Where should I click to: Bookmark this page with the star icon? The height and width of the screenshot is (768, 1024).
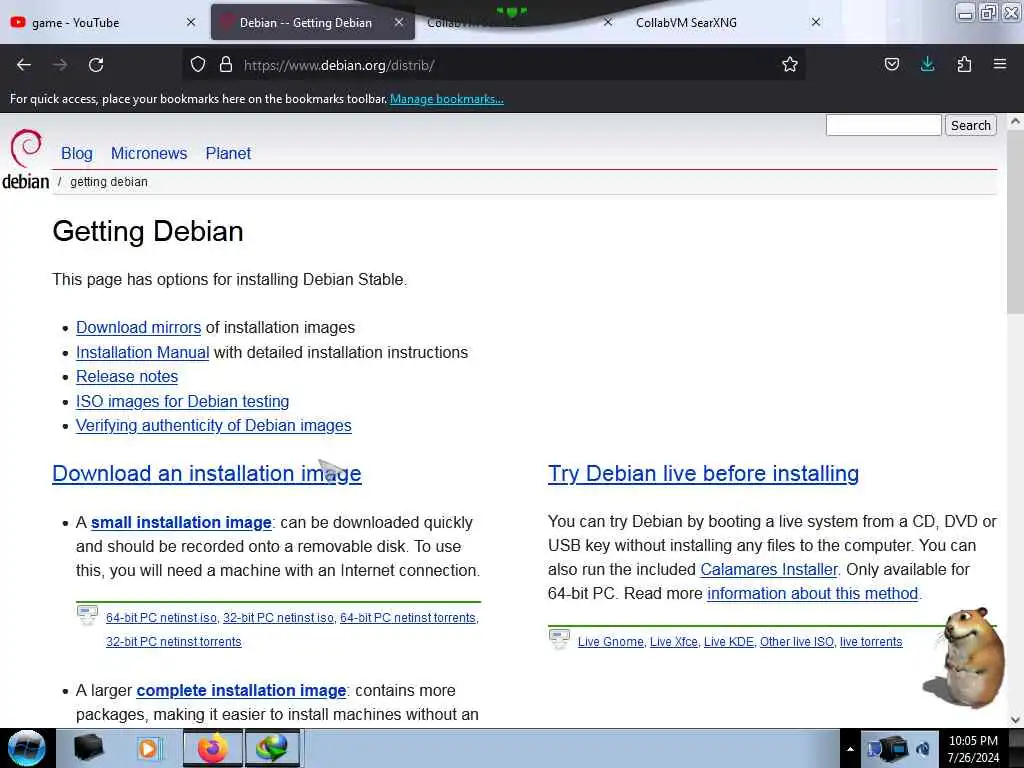tap(790, 64)
